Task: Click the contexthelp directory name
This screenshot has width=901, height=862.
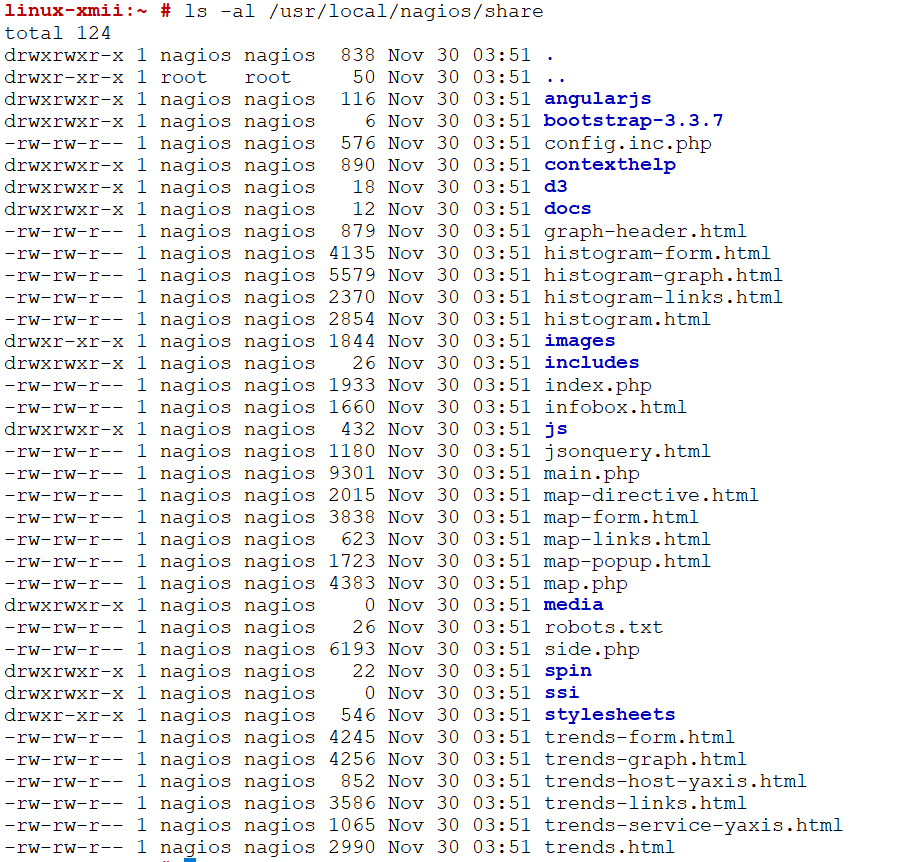Action: point(610,166)
